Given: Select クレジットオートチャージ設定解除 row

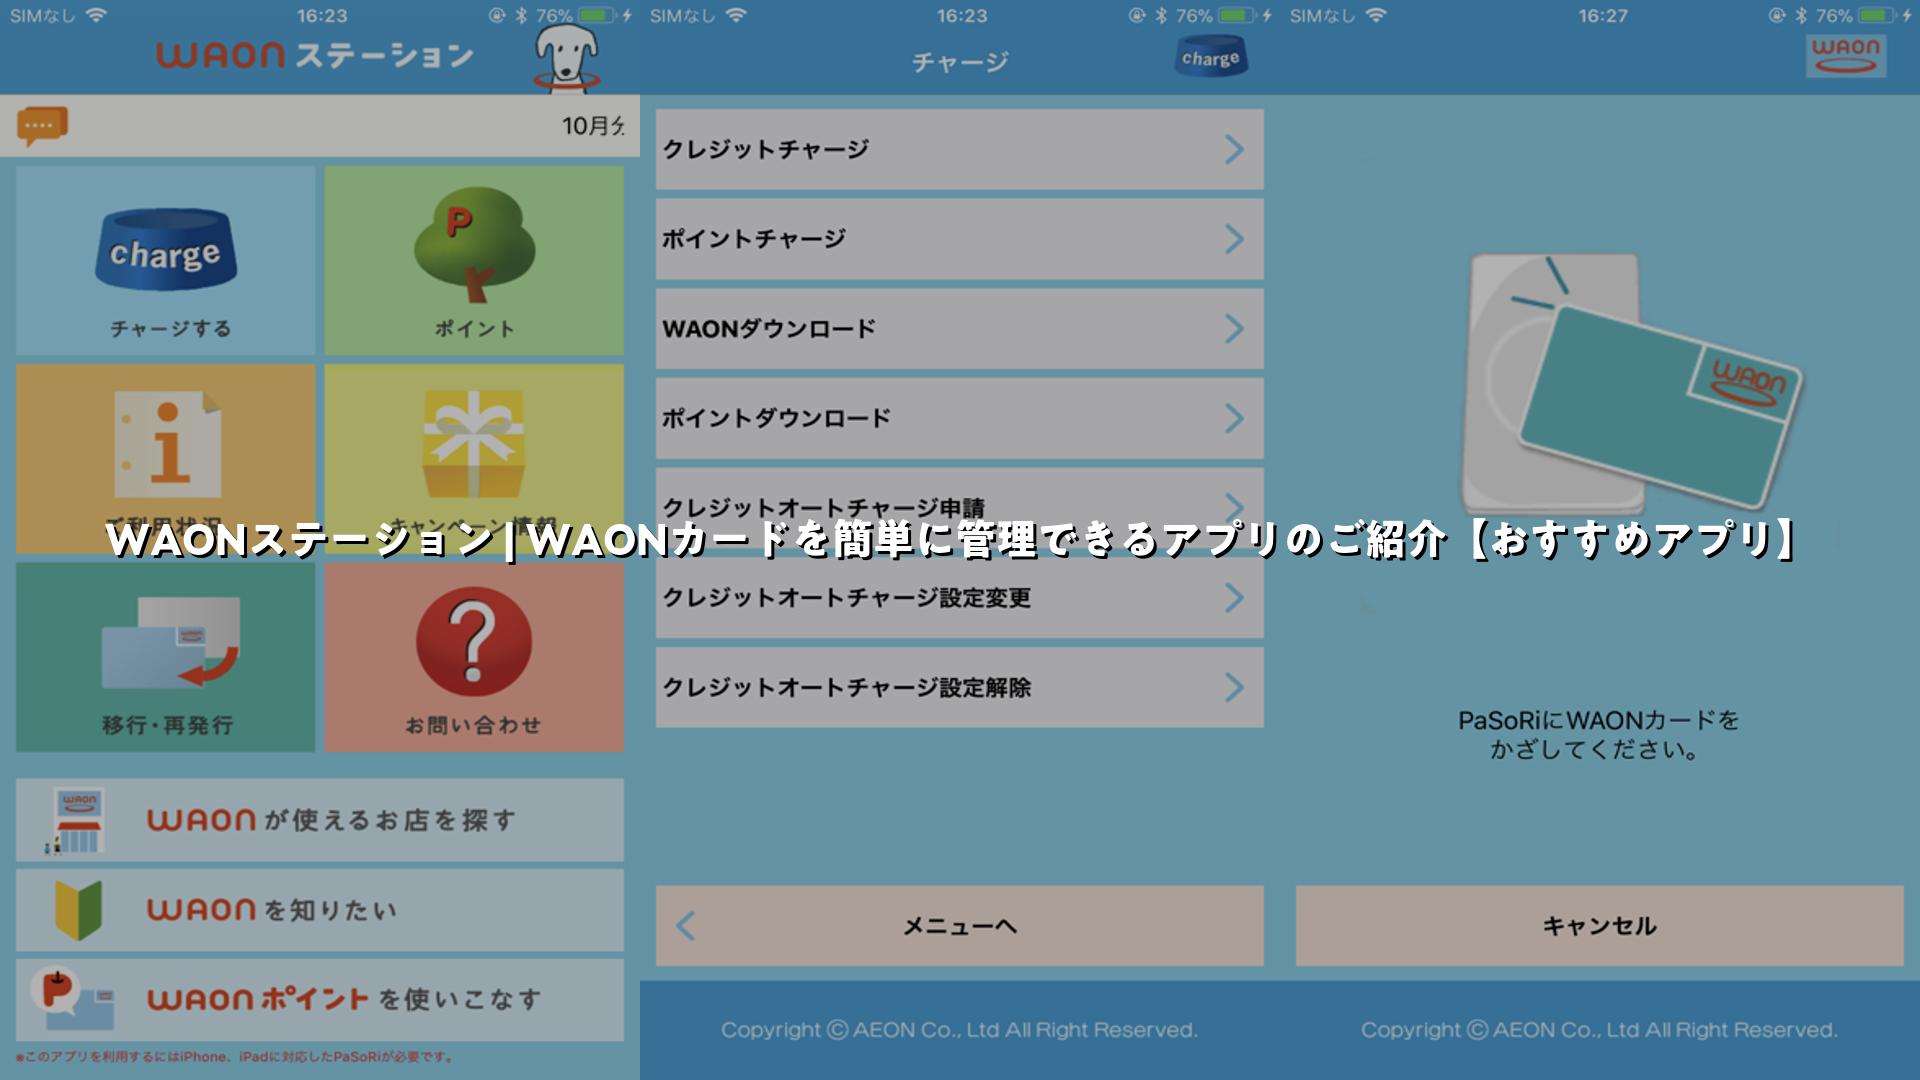Looking at the screenshot, I should [960, 687].
